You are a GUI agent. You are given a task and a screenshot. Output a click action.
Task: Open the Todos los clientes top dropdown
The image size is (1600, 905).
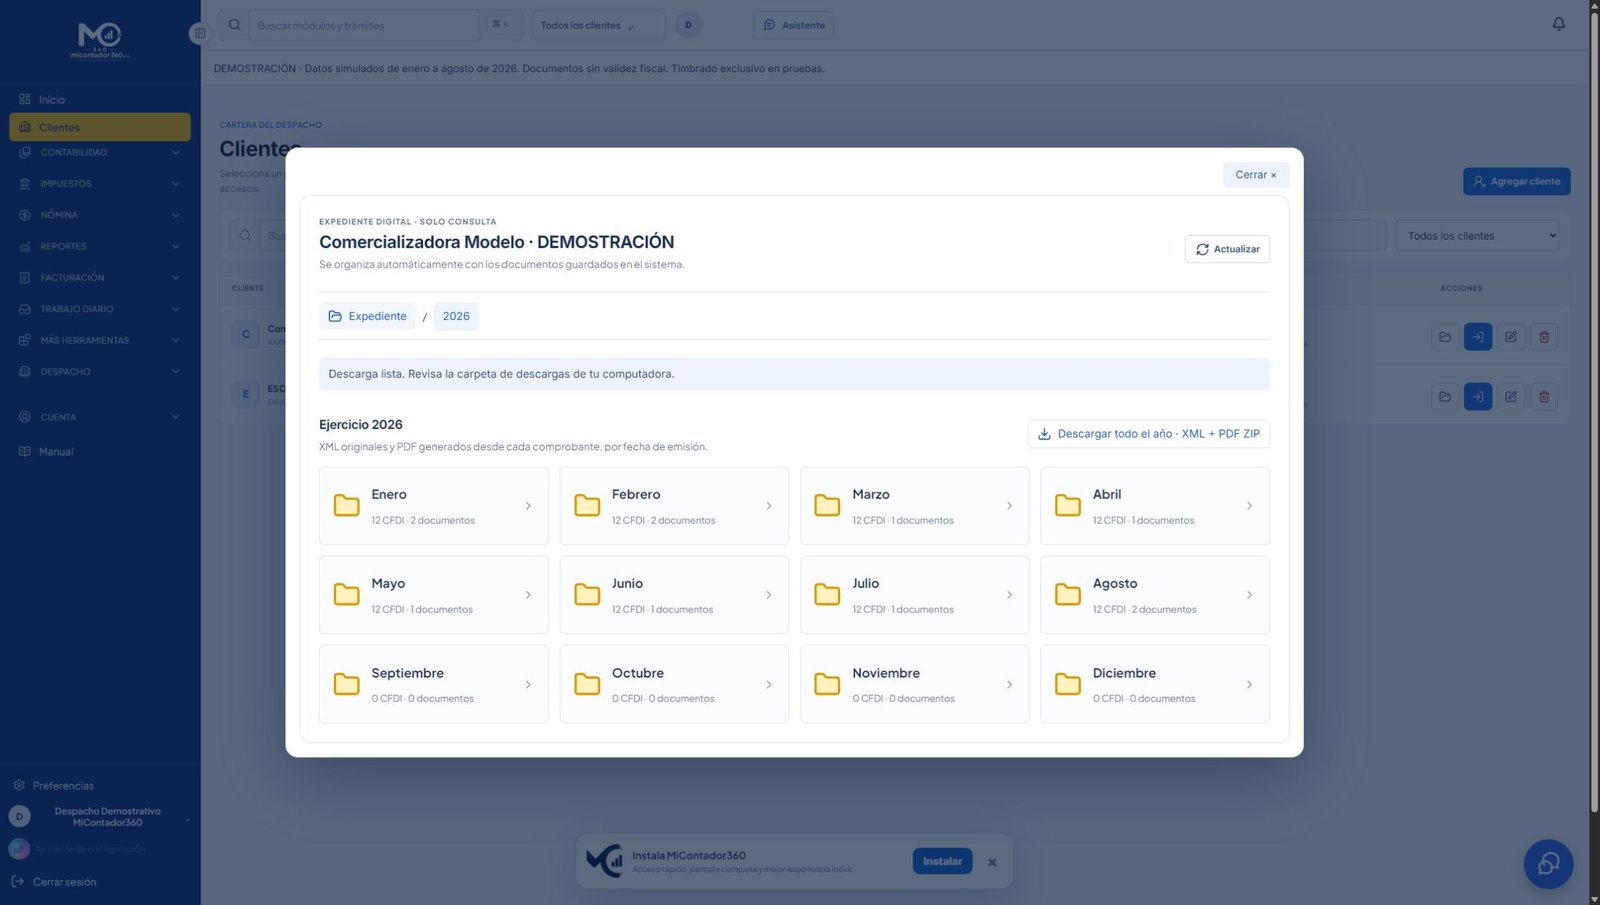pyautogui.click(x=598, y=25)
